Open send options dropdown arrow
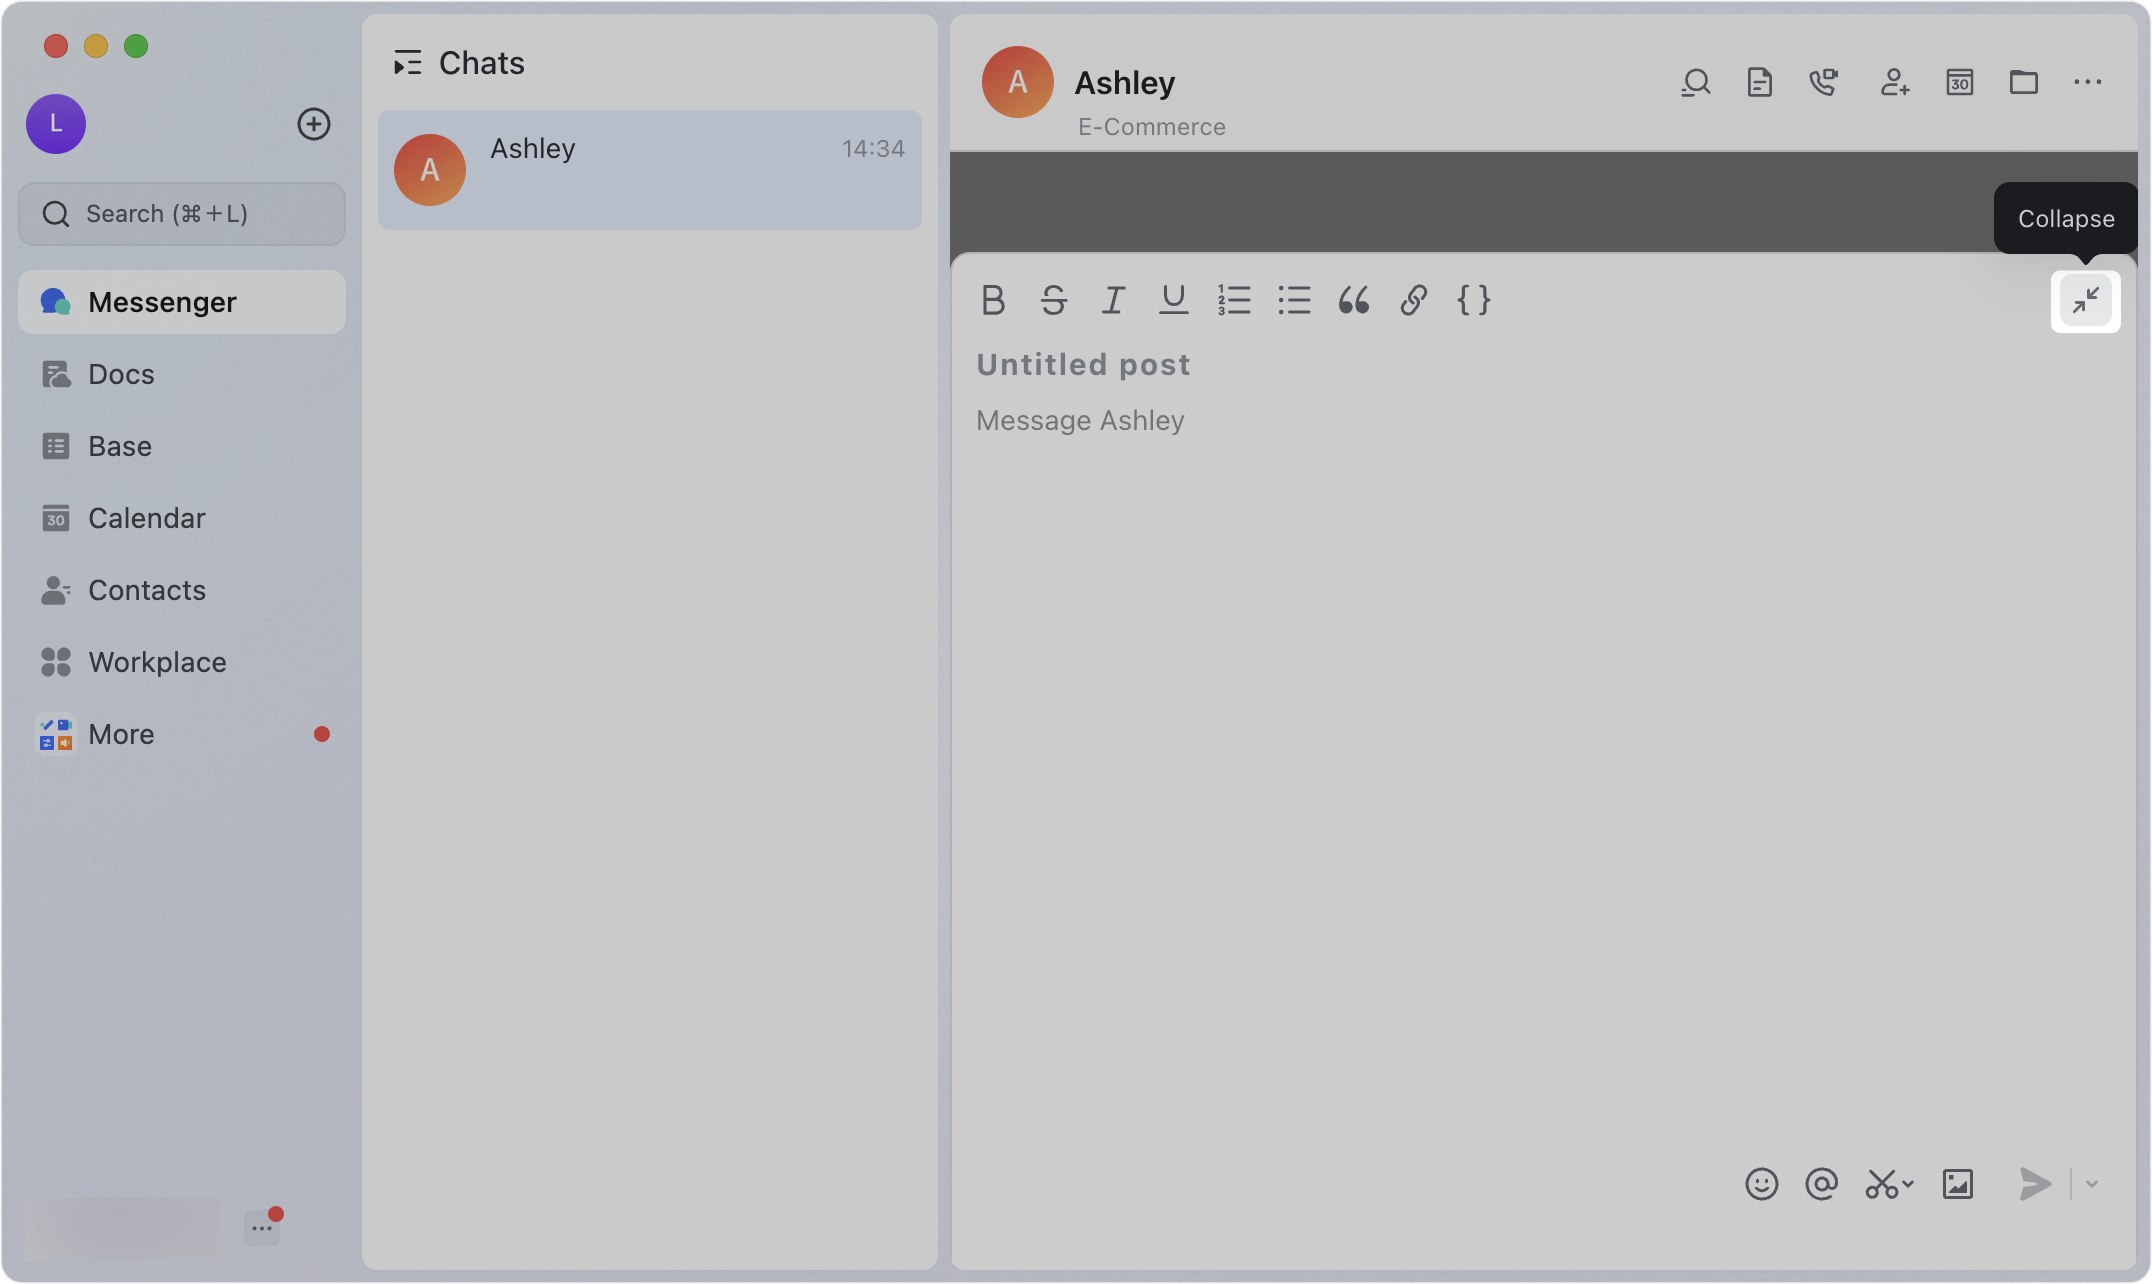Screen dimensions: 2152x1284 (x=2092, y=1184)
